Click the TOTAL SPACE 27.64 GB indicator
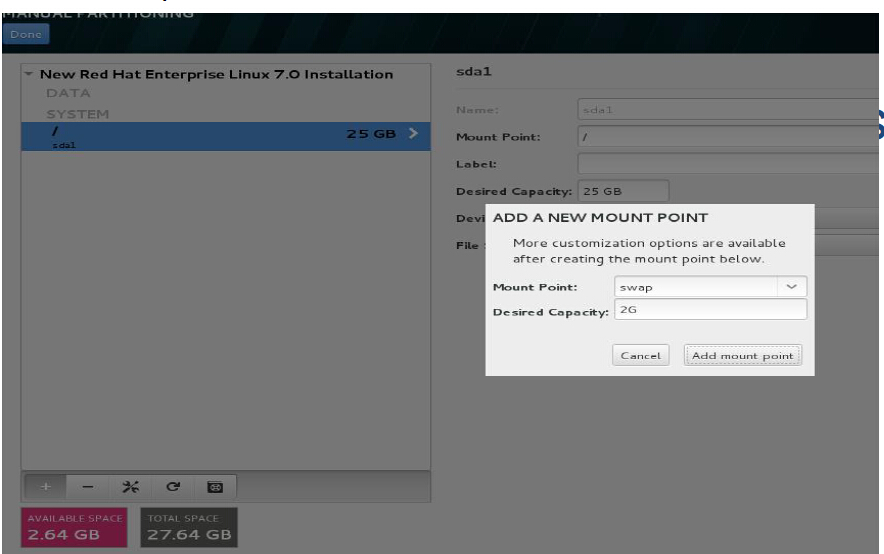 (189, 527)
